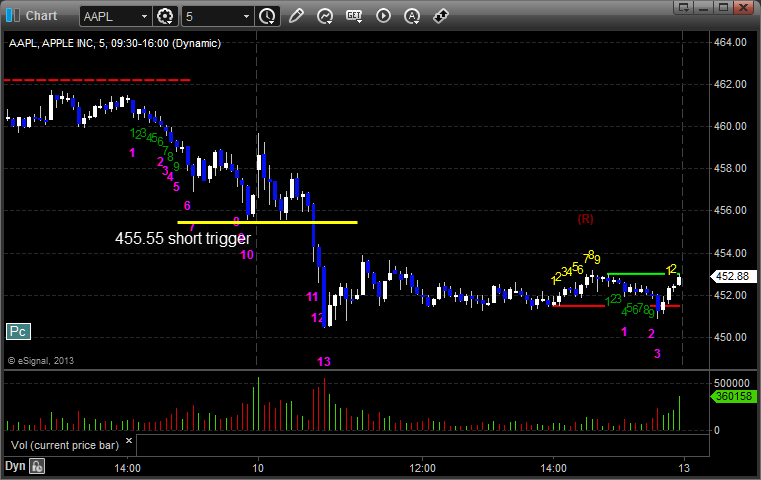The image size is (761, 480).
Task: Minimize the Chart window
Action: pos(704,7)
